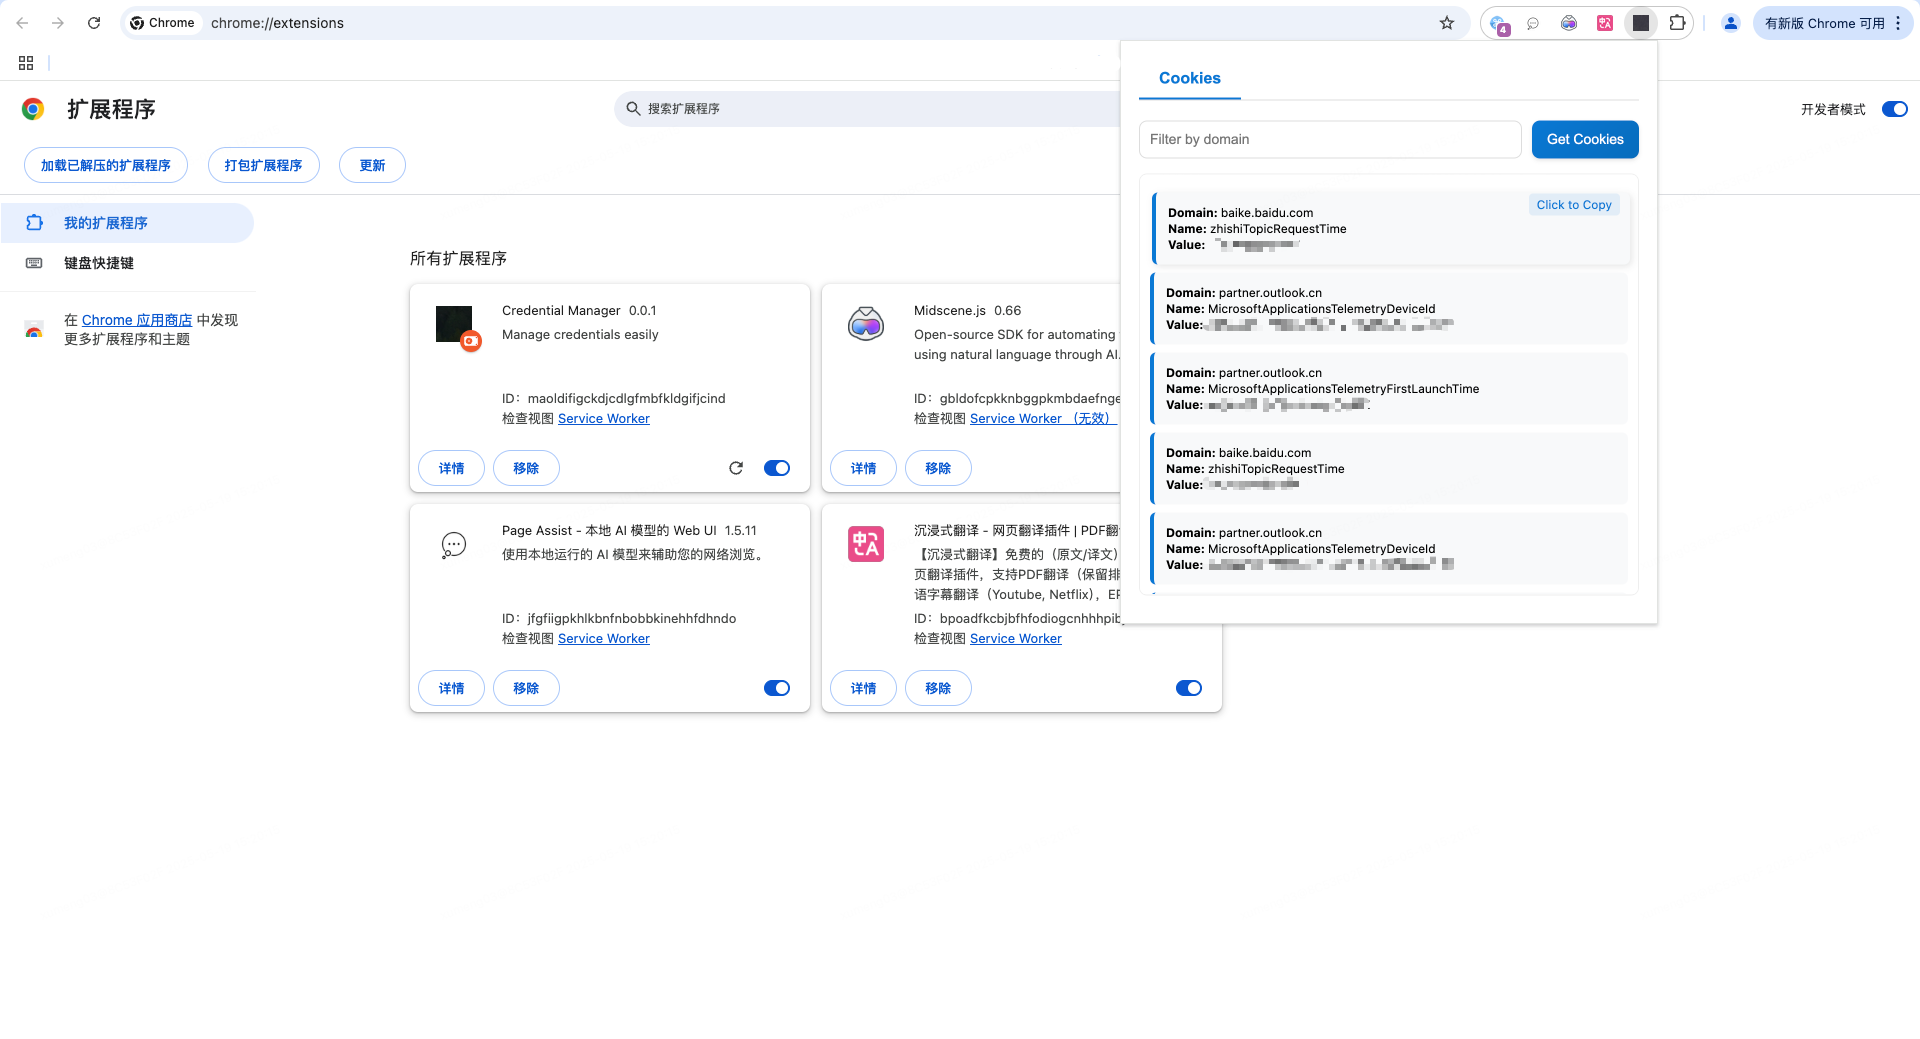The height and width of the screenshot is (1039, 1920).
Task: Reload the Credential Manager extension
Action: 736,468
